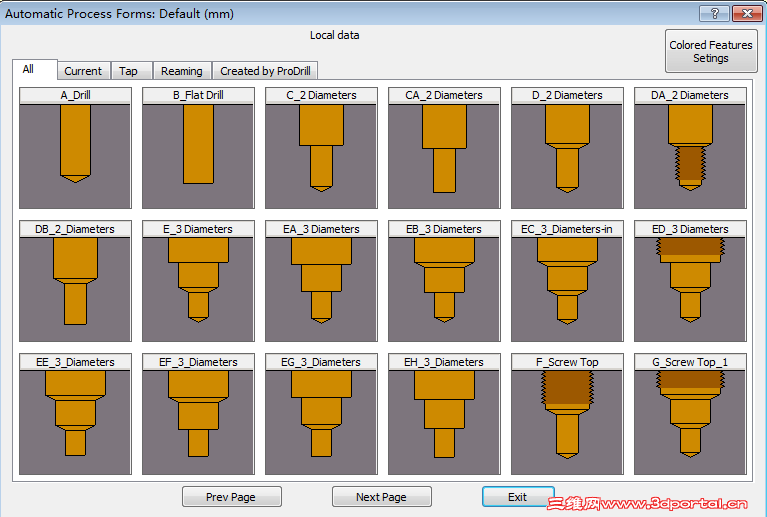The image size is (767, 517).
Task: Switch to the Tap tab
Action: point(132,71)
